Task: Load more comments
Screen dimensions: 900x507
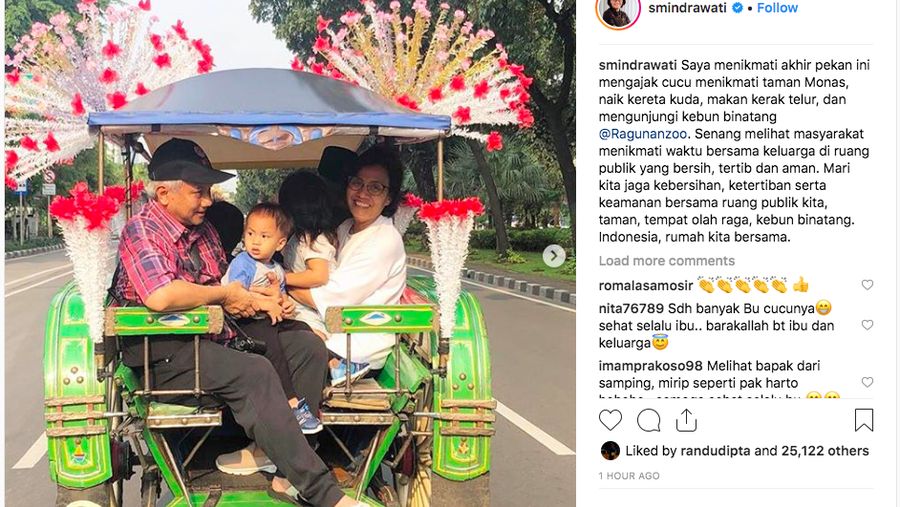Action: coord(666,261)
